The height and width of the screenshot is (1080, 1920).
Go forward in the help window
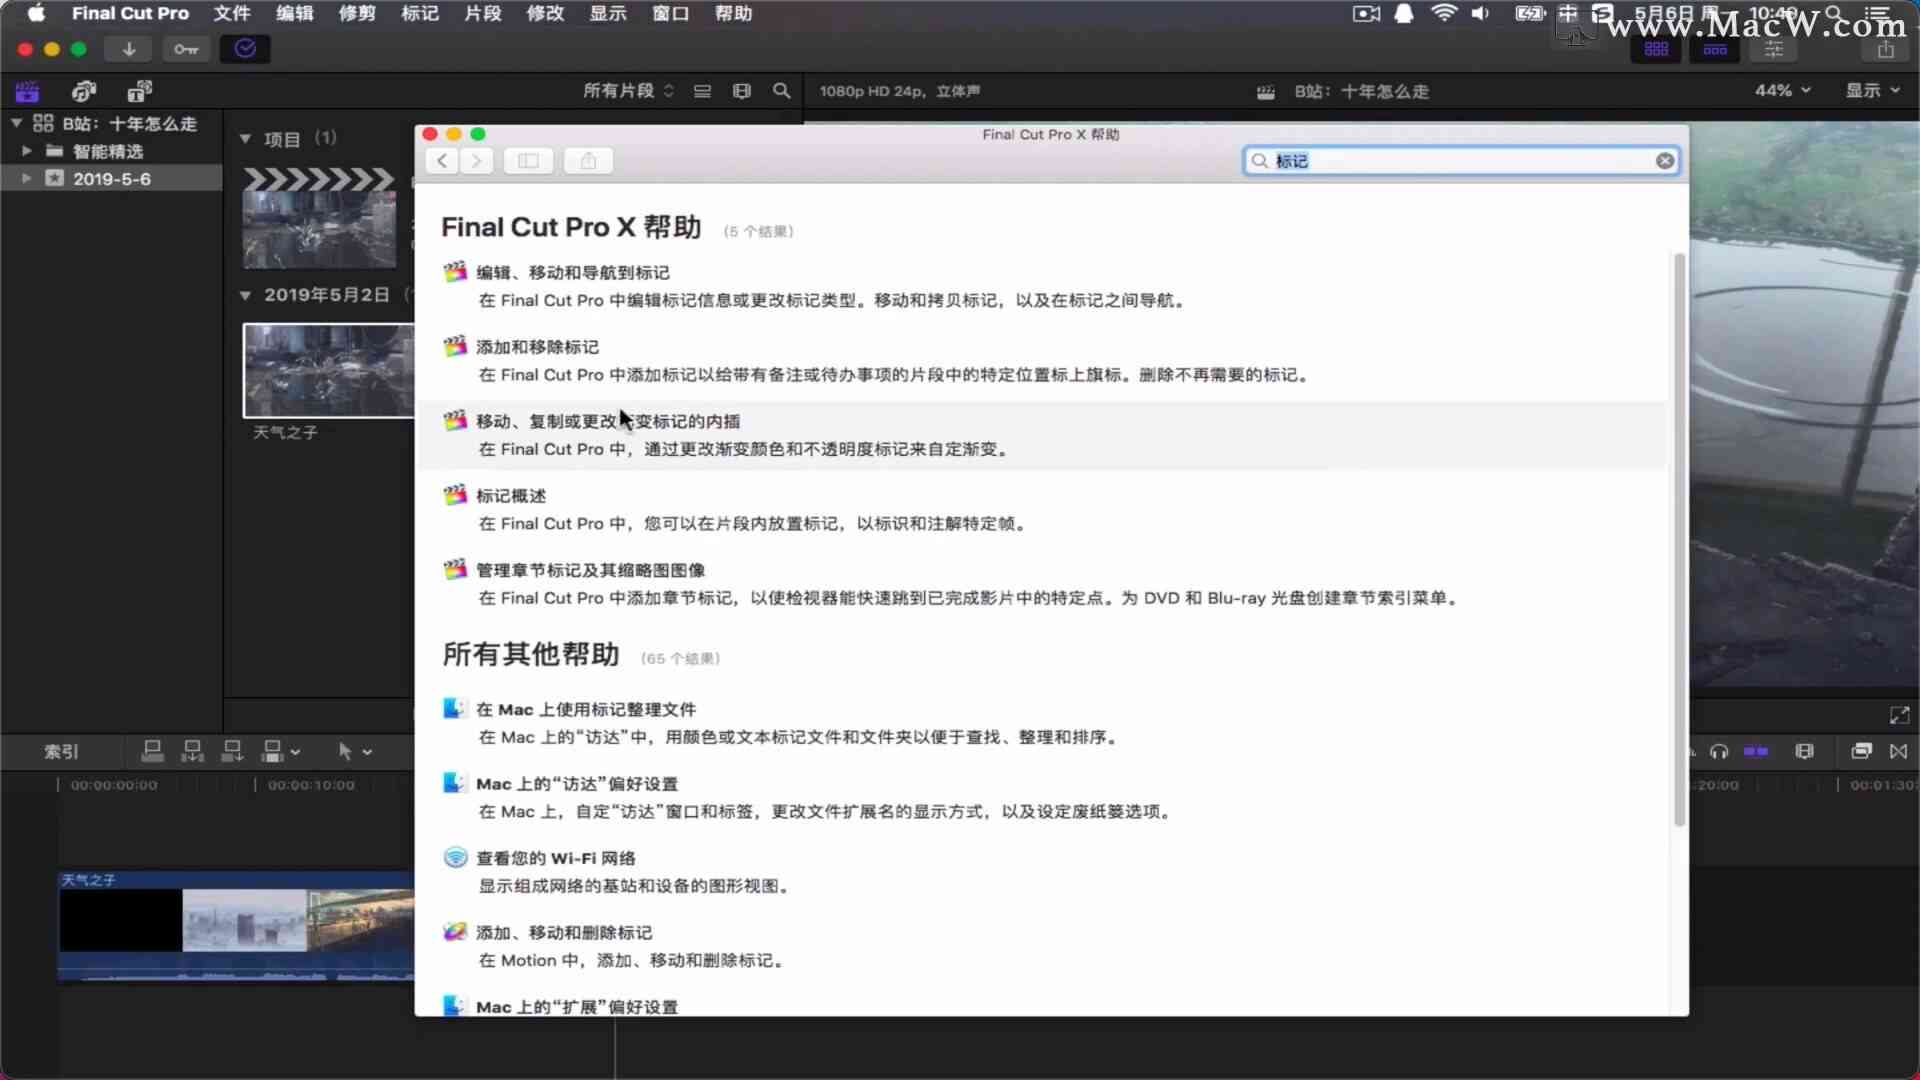click(x=477, y=161)
